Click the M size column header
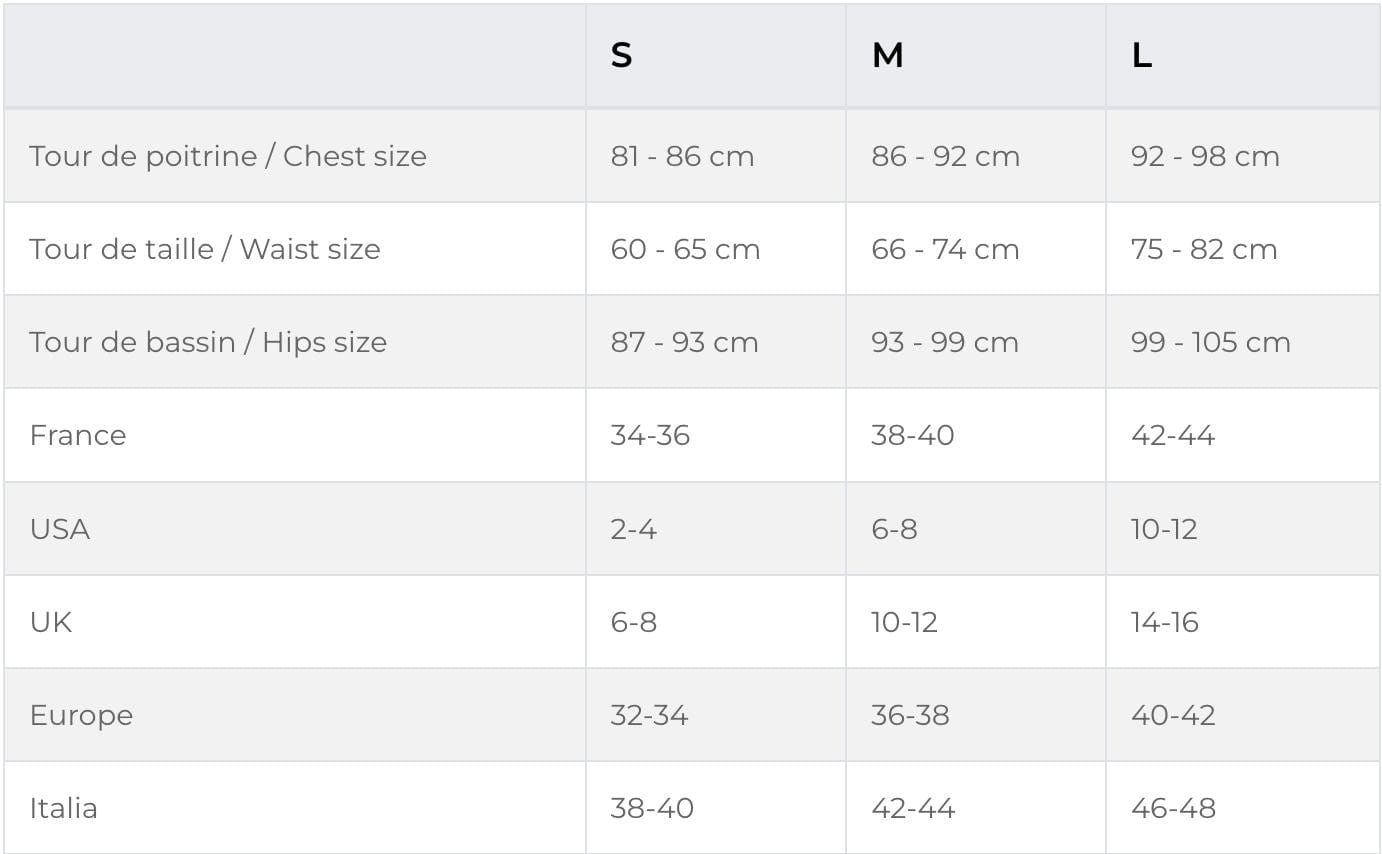The height and width of the screenshot is (854, 1382). coord(887,56)
